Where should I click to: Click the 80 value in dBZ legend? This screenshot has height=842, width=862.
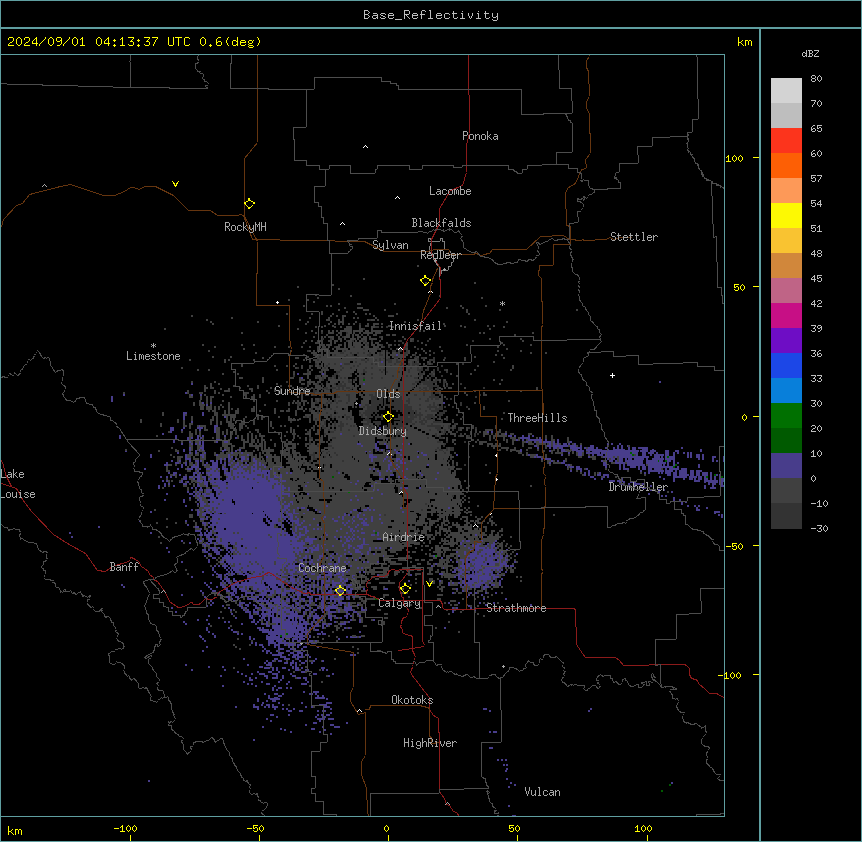pos(816,79)
